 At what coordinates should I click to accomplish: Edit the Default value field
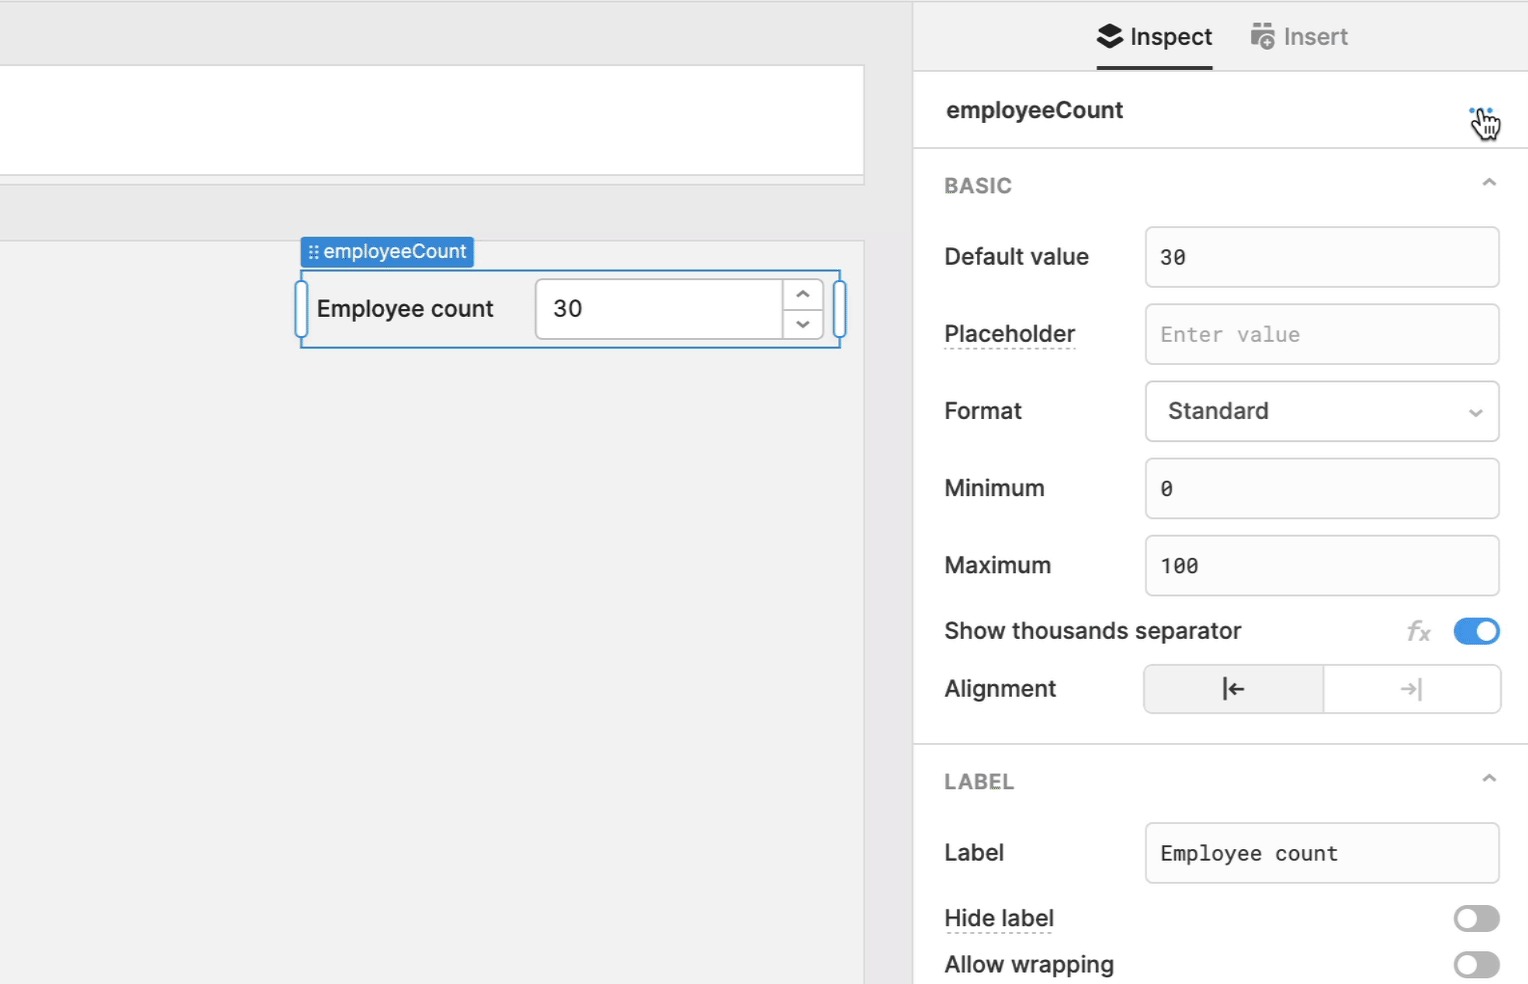tap(1322, 257)
